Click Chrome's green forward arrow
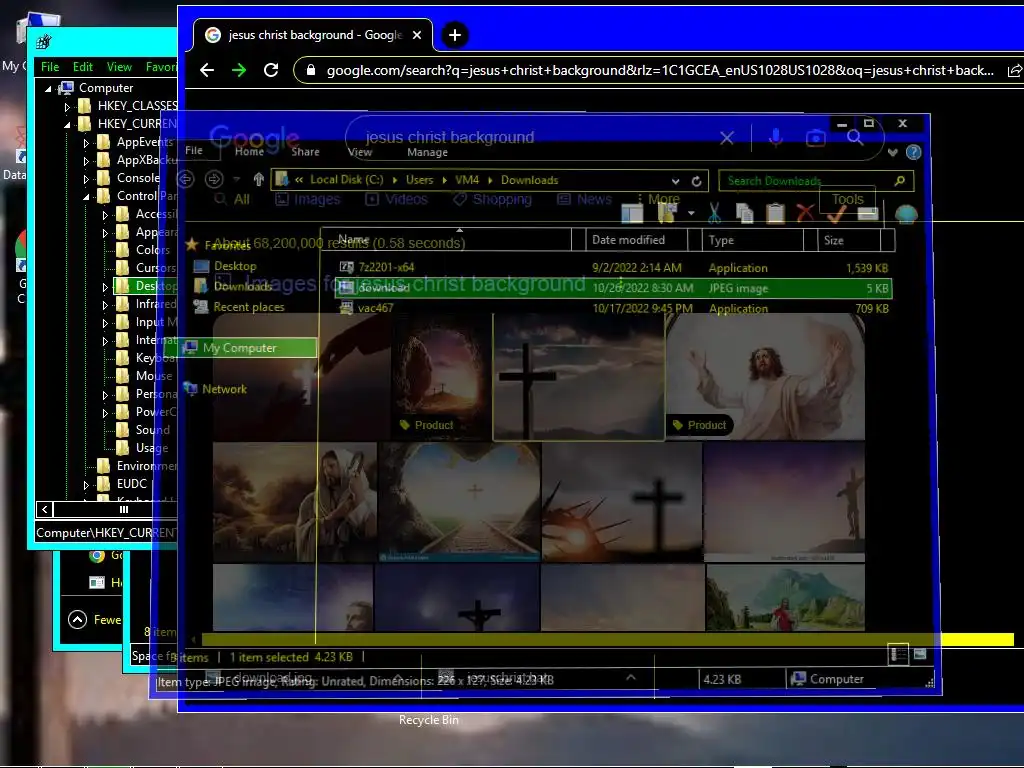 [239, 70]
